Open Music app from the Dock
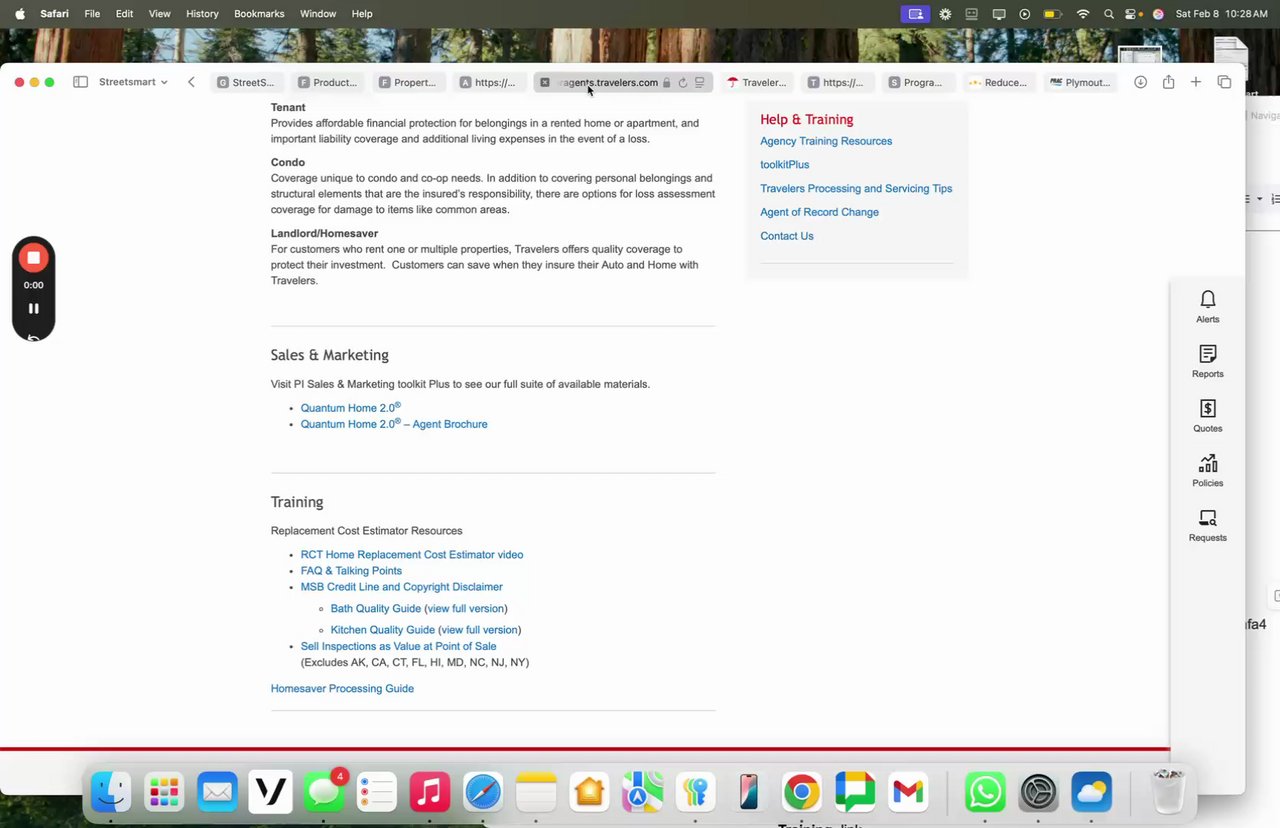Screen dimensions: 1280x828 click(430, 793)
